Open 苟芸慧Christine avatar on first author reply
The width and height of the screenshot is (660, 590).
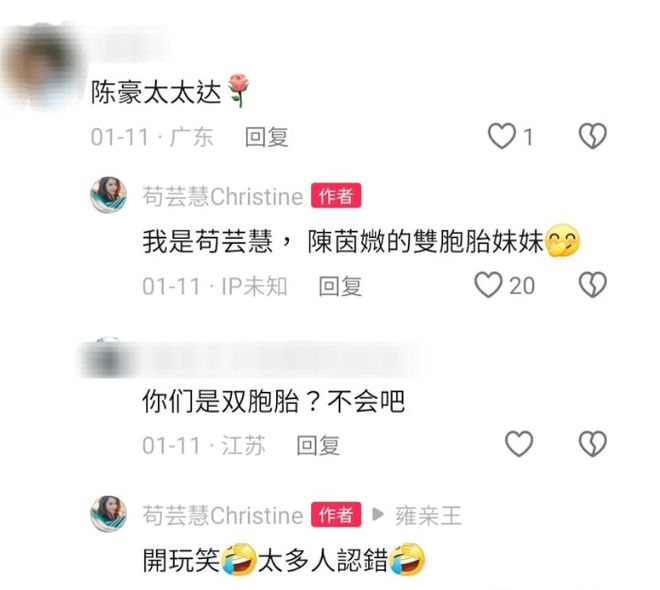[109, 195]
